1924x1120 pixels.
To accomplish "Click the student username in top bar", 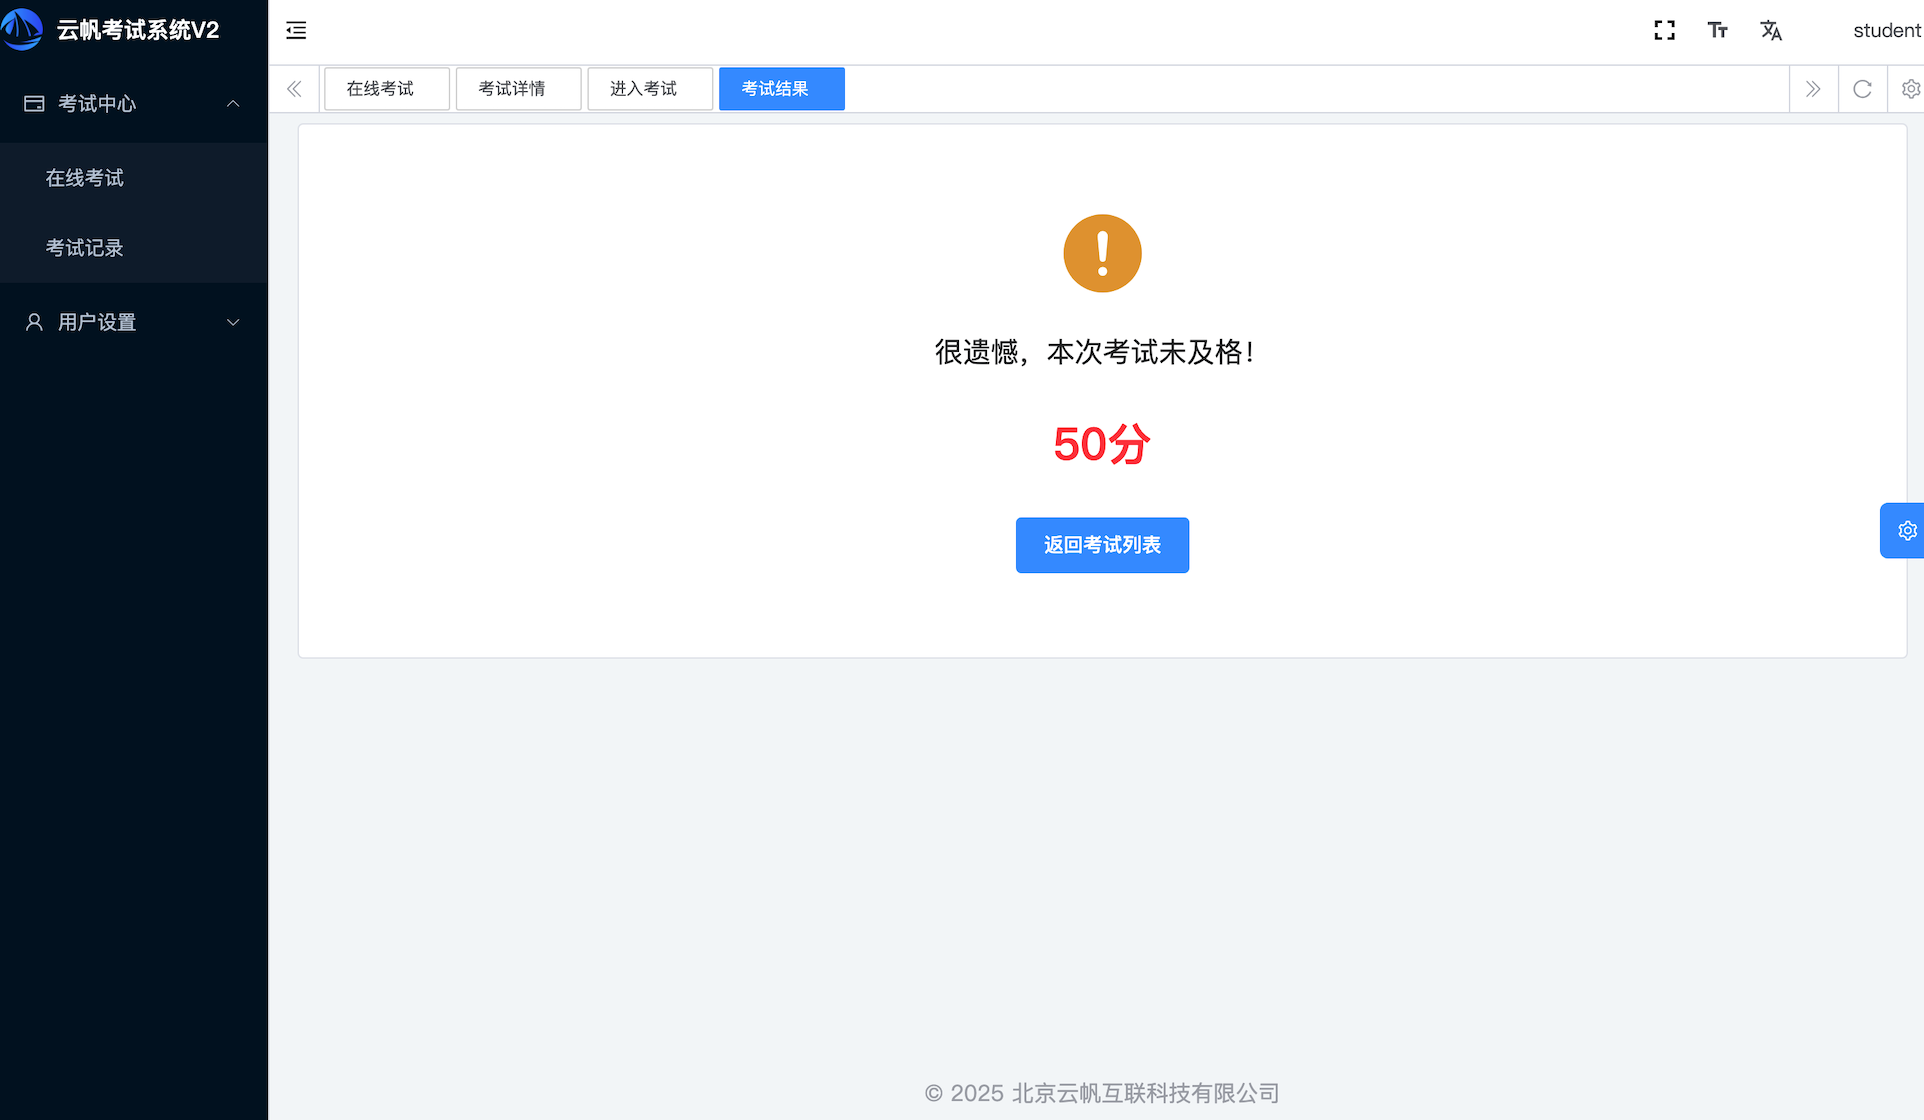I will [x=1886, y=30].
